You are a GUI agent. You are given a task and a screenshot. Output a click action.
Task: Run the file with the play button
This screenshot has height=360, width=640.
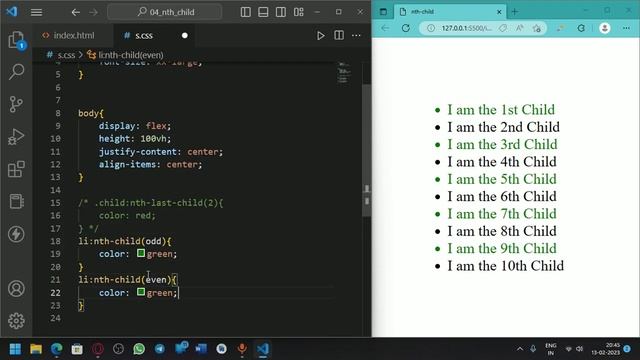point(321,36)
